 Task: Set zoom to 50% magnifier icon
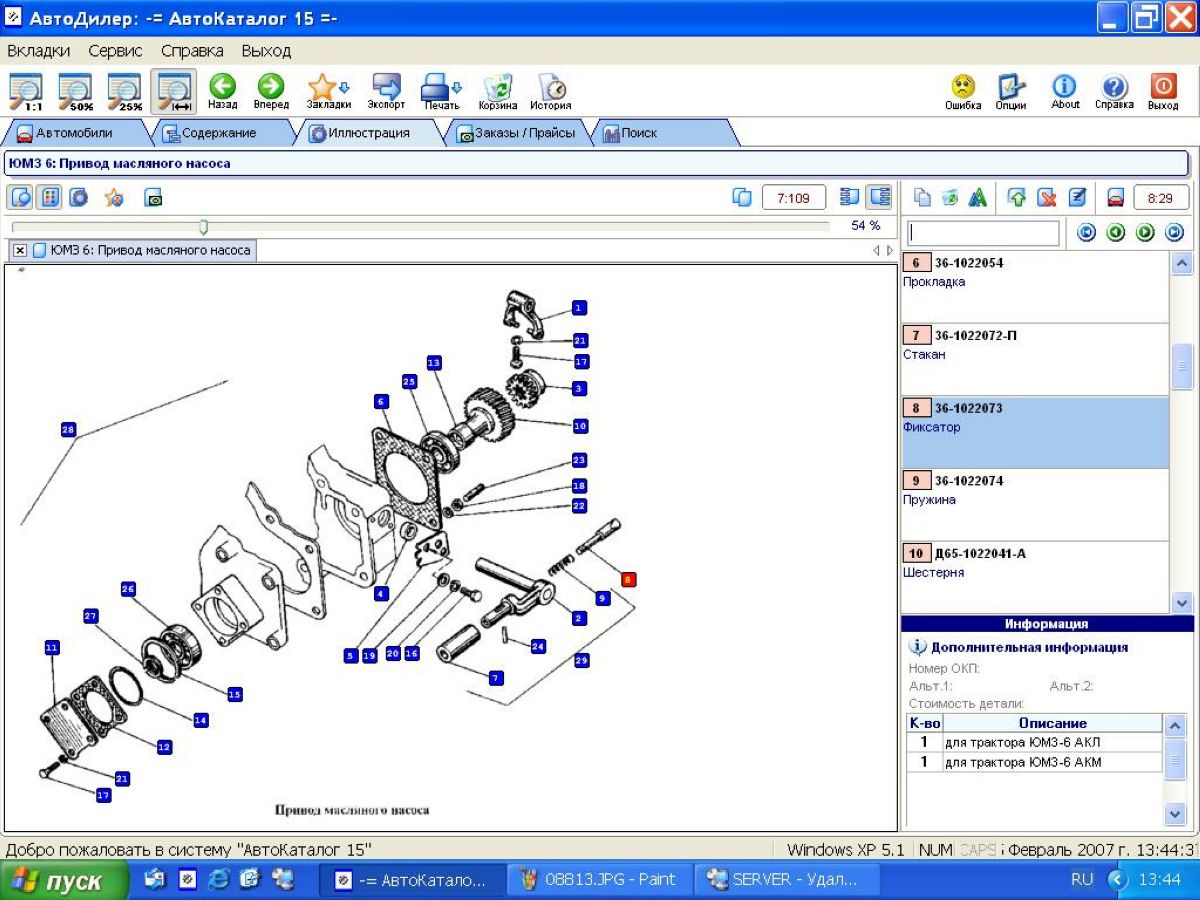click(76, 91)
